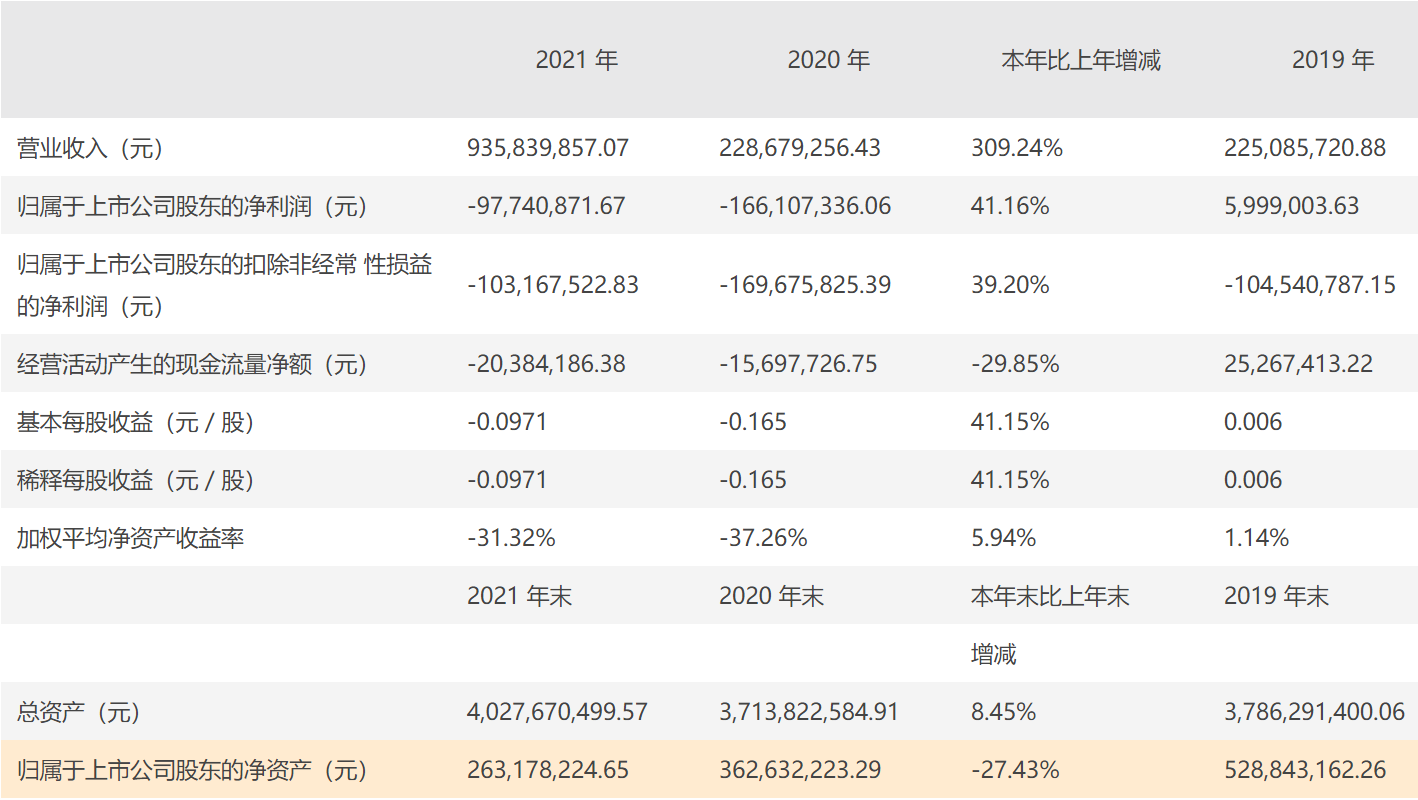The image size is (1418, 800).
Task: Click the 2021 revenue value 935,839,857.07
Action: 548,149
